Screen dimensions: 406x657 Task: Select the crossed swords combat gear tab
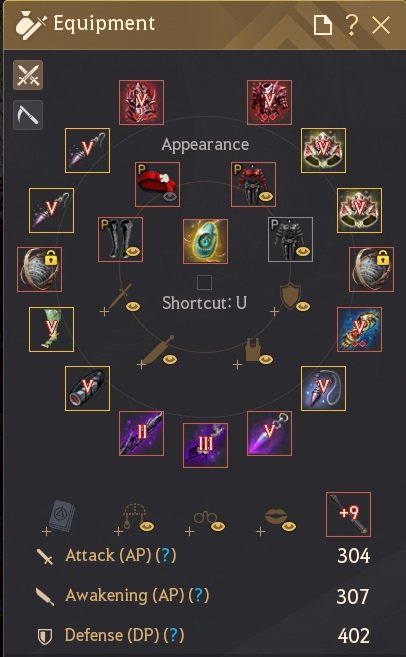28,75
